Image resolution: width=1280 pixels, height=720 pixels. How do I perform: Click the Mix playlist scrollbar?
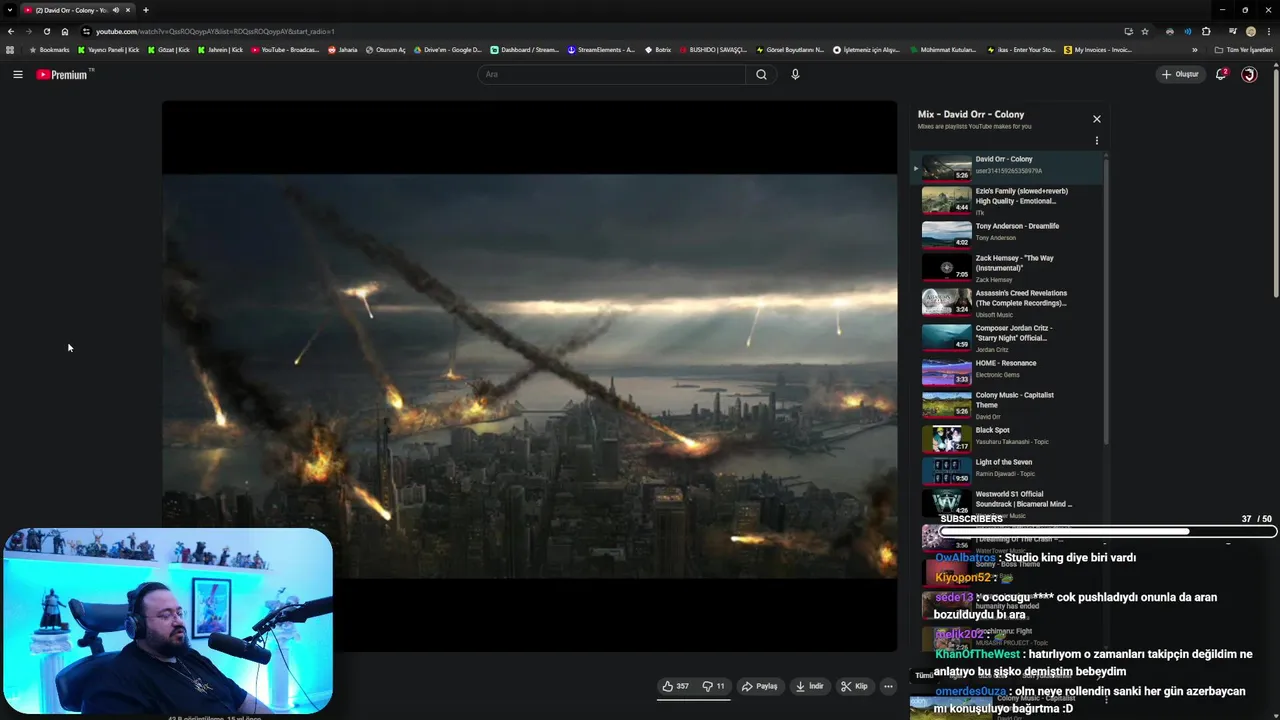[1106, 300]
